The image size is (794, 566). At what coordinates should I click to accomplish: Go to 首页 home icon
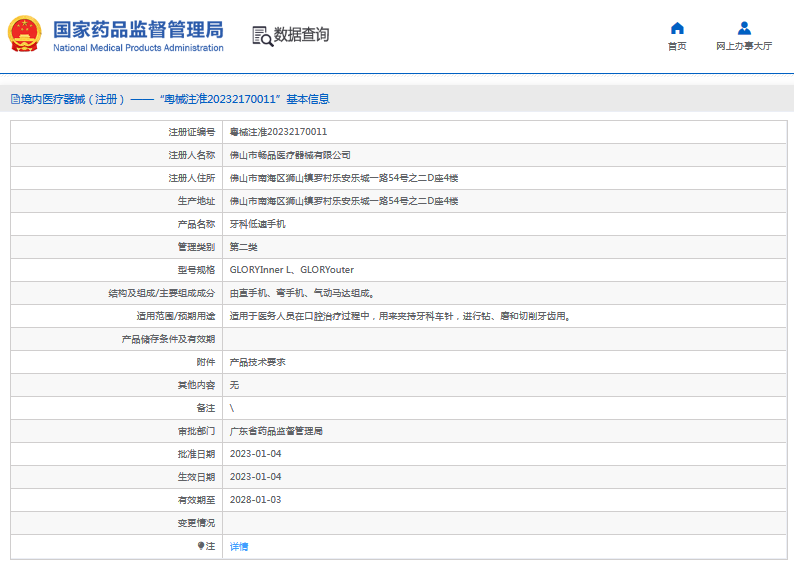tap(677, 28)
